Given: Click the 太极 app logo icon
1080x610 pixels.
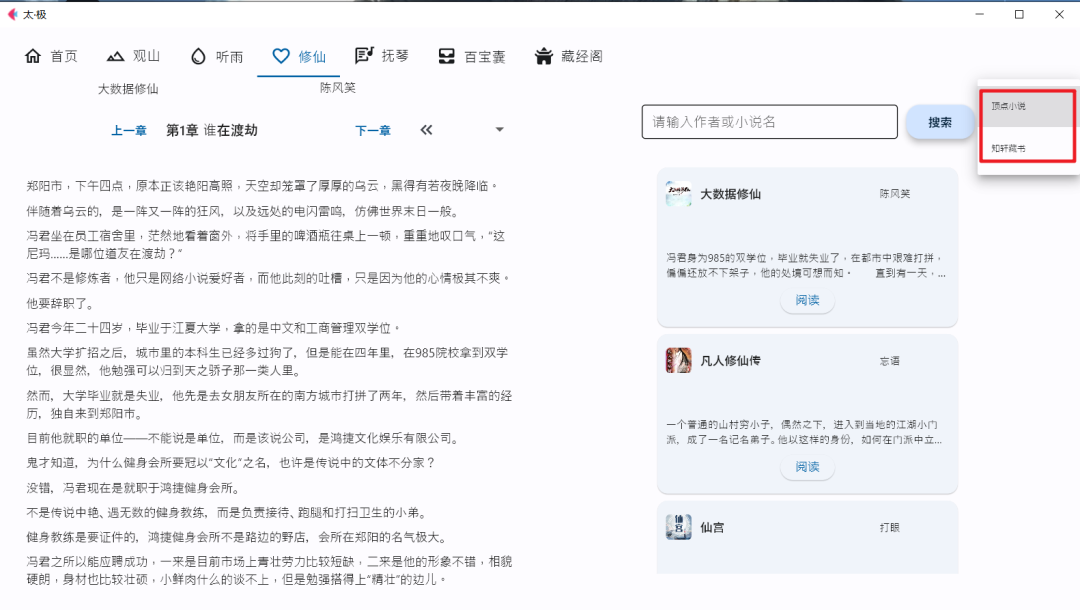Looking at the screenshot, I should pos(12,14).
